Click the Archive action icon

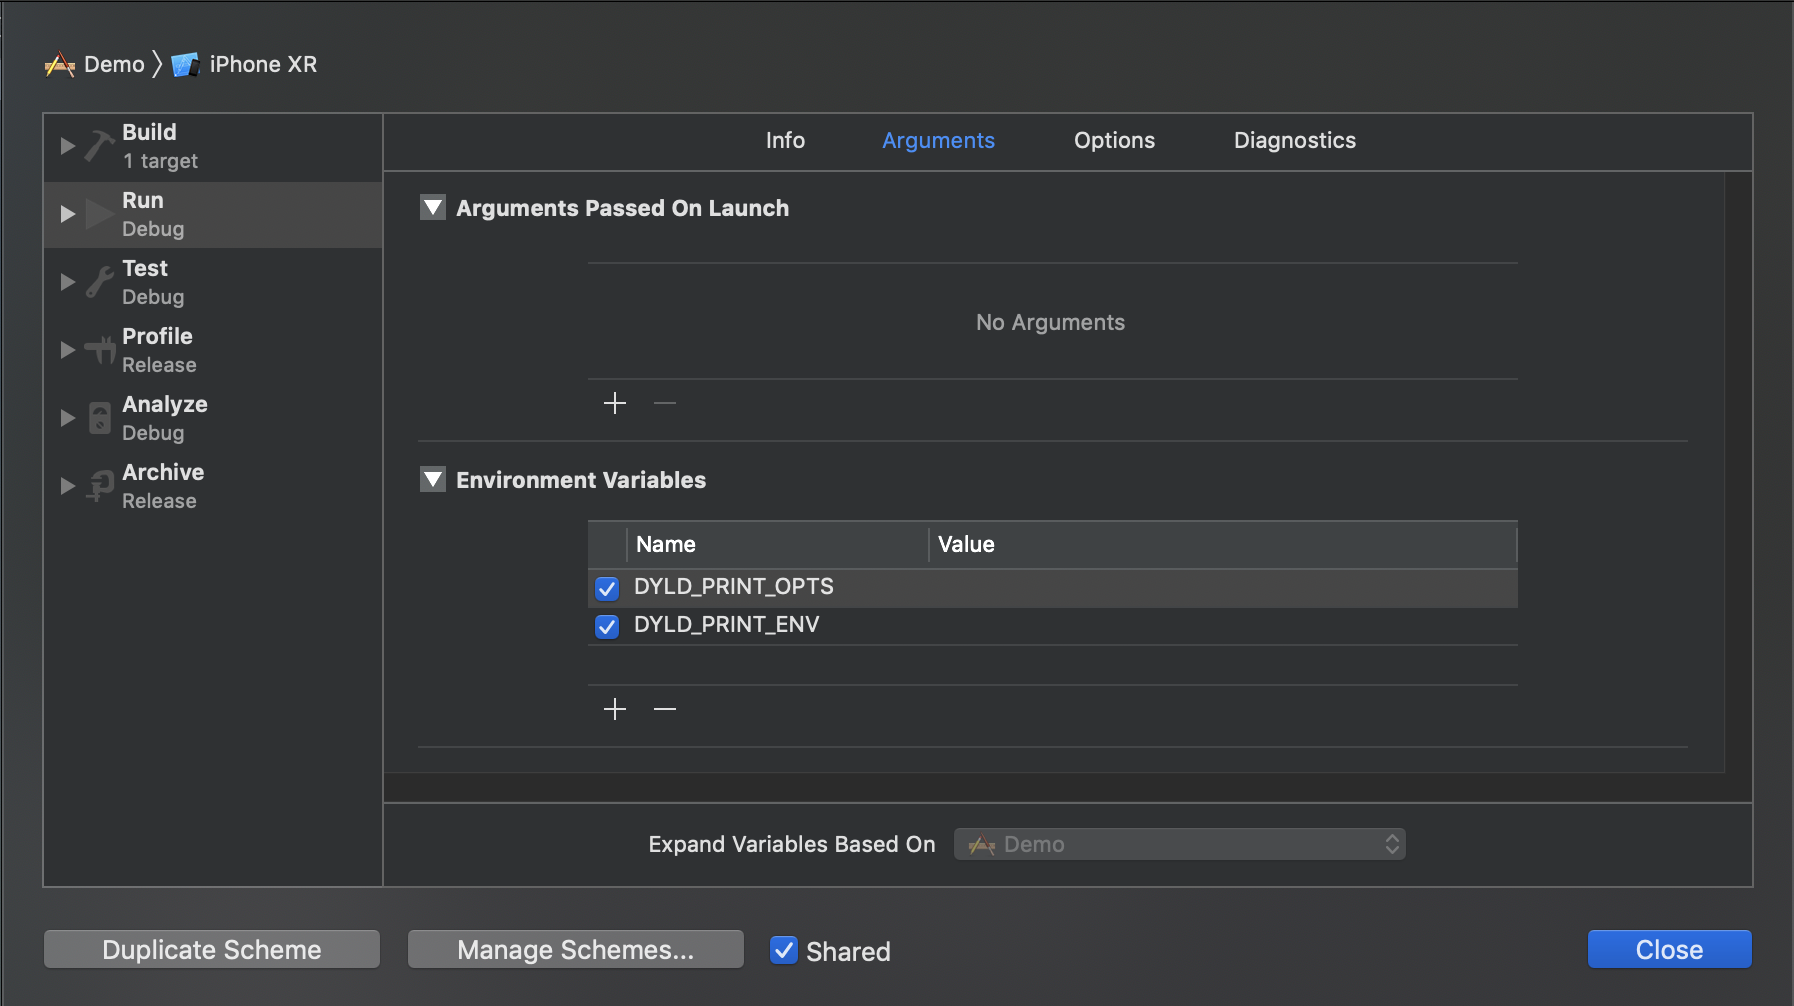pyautogui.click(x=99, y=486)
